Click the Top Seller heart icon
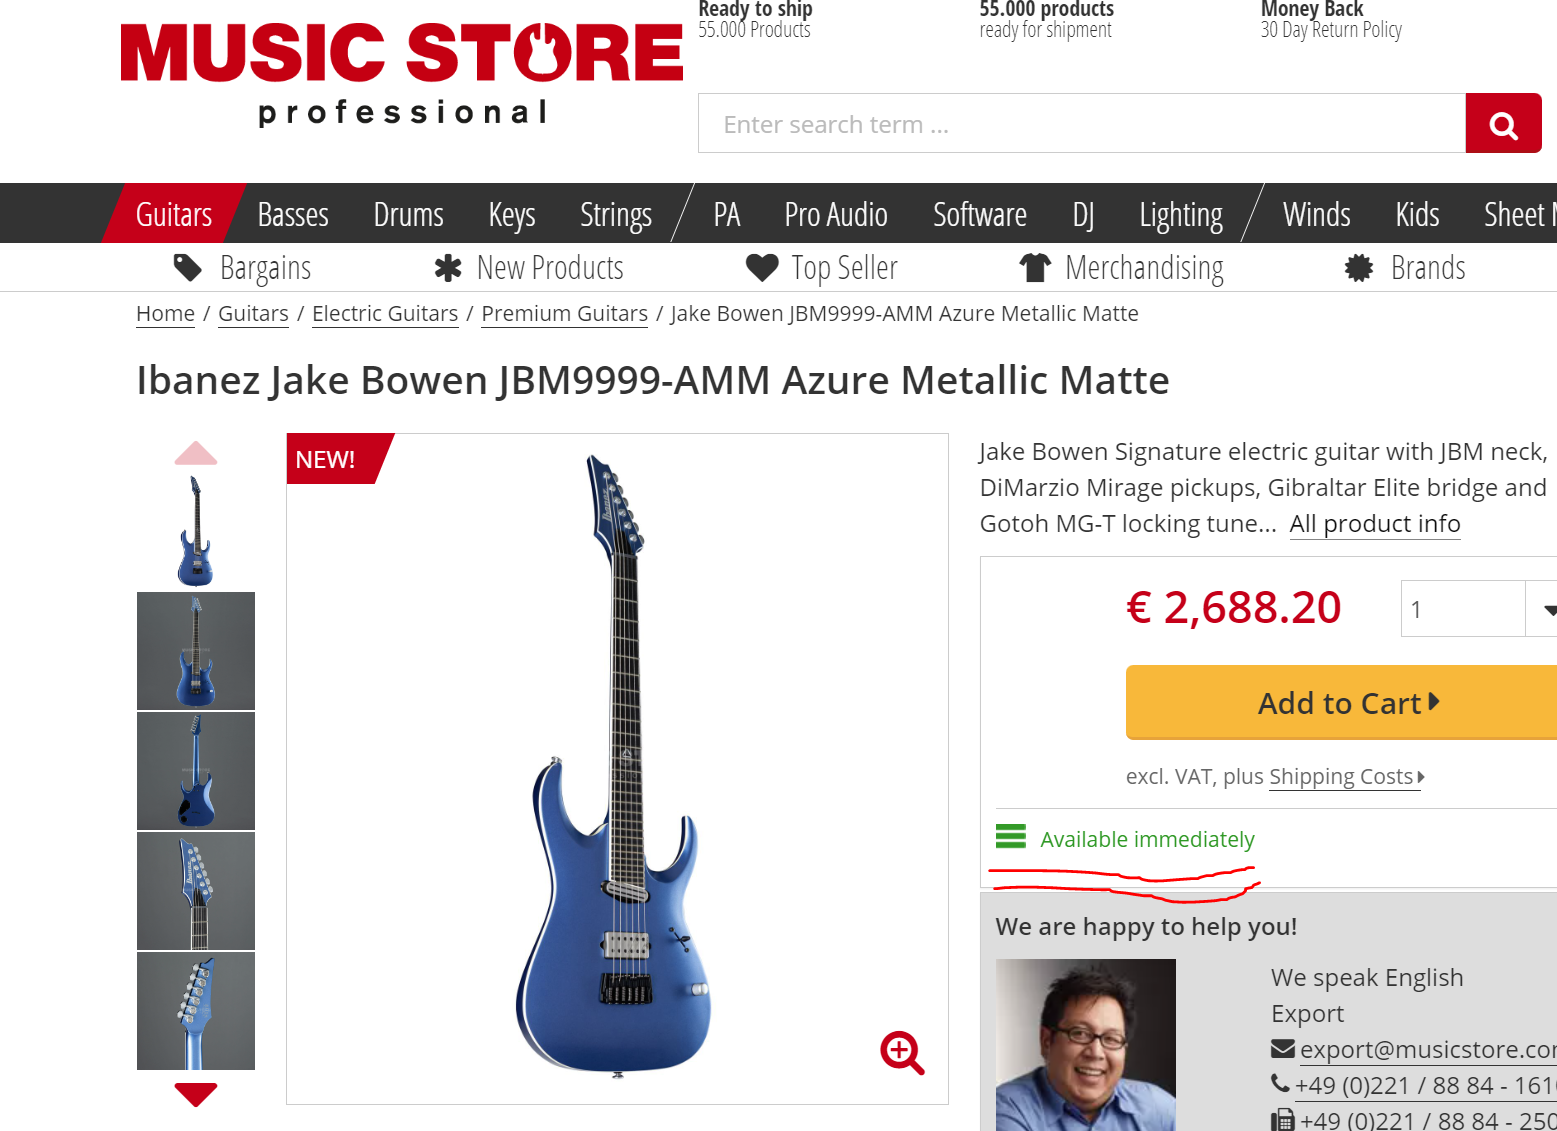The height and width of the screenshot is (1131, 1557). coord(762,268)
